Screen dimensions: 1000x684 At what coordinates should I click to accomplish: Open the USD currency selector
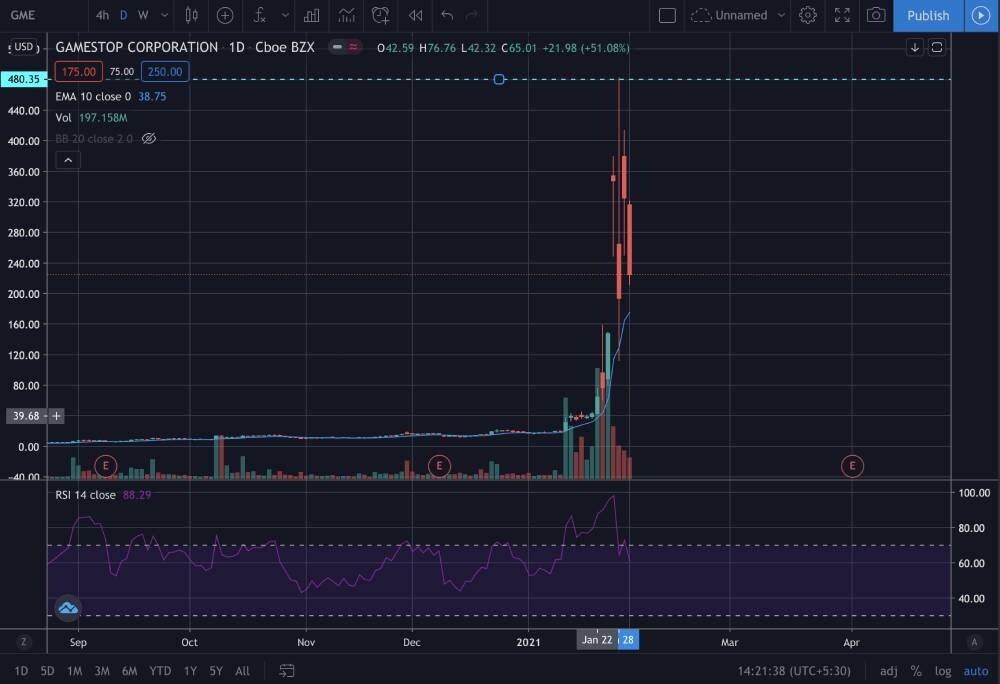24,47
